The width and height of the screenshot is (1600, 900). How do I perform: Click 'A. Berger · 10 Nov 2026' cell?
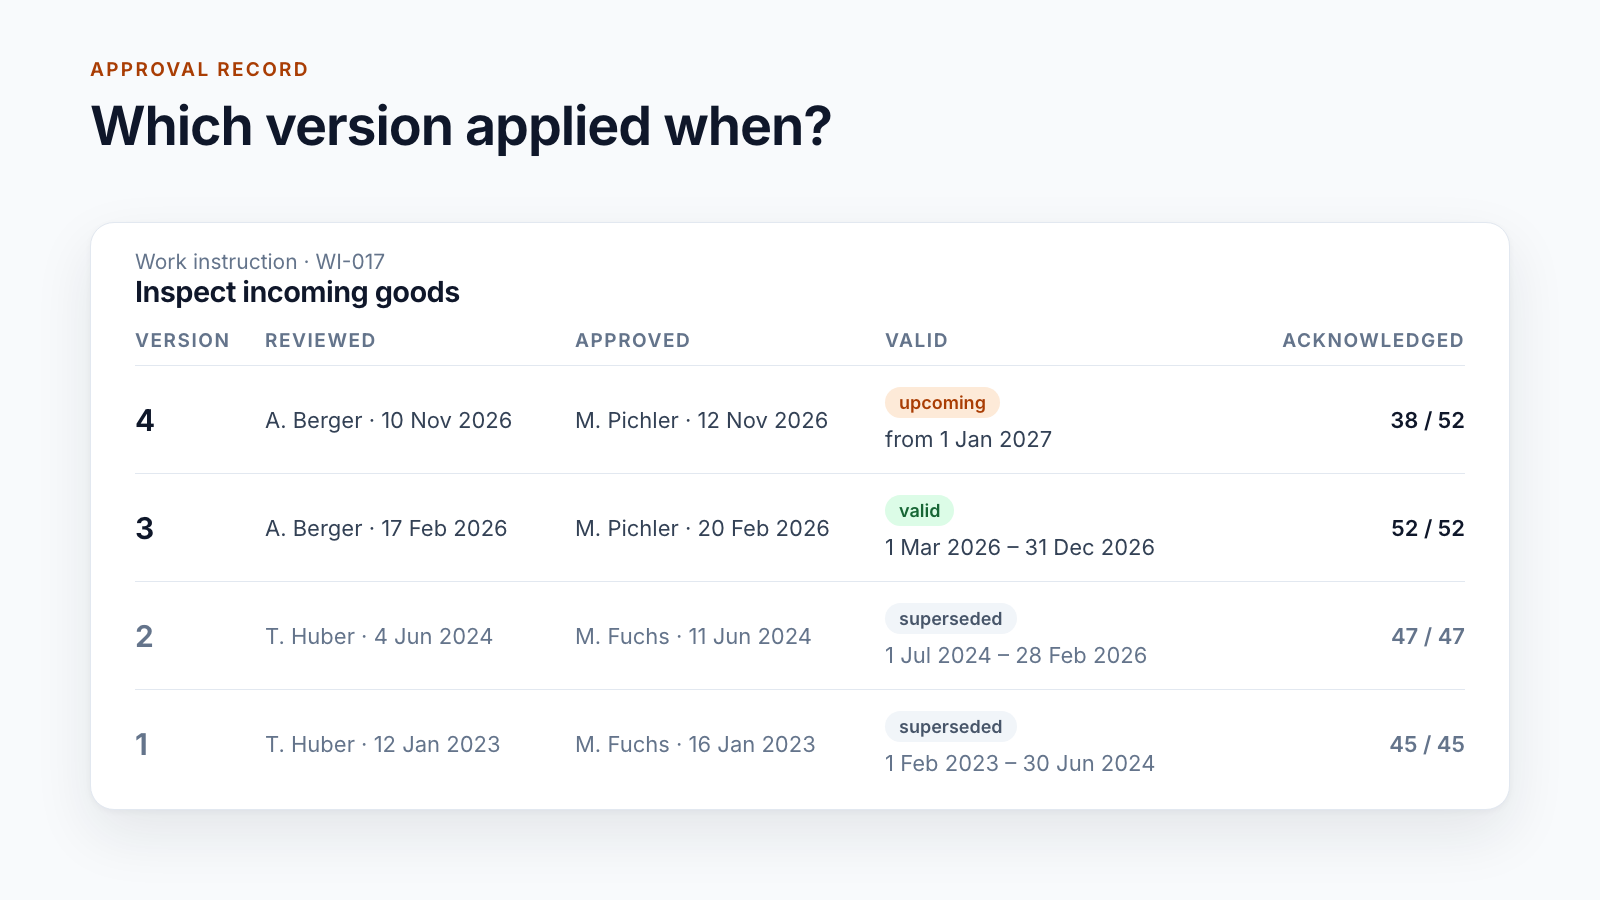coord(388,420)
